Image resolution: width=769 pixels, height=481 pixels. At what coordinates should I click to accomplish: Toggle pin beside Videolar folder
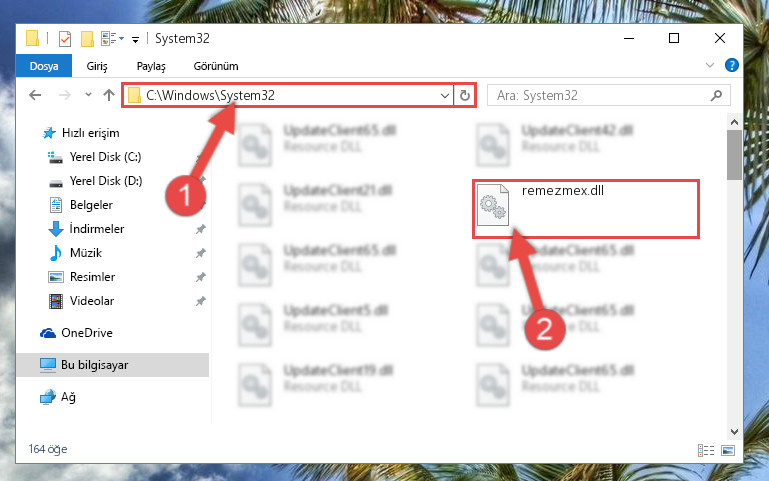point(201,301)
